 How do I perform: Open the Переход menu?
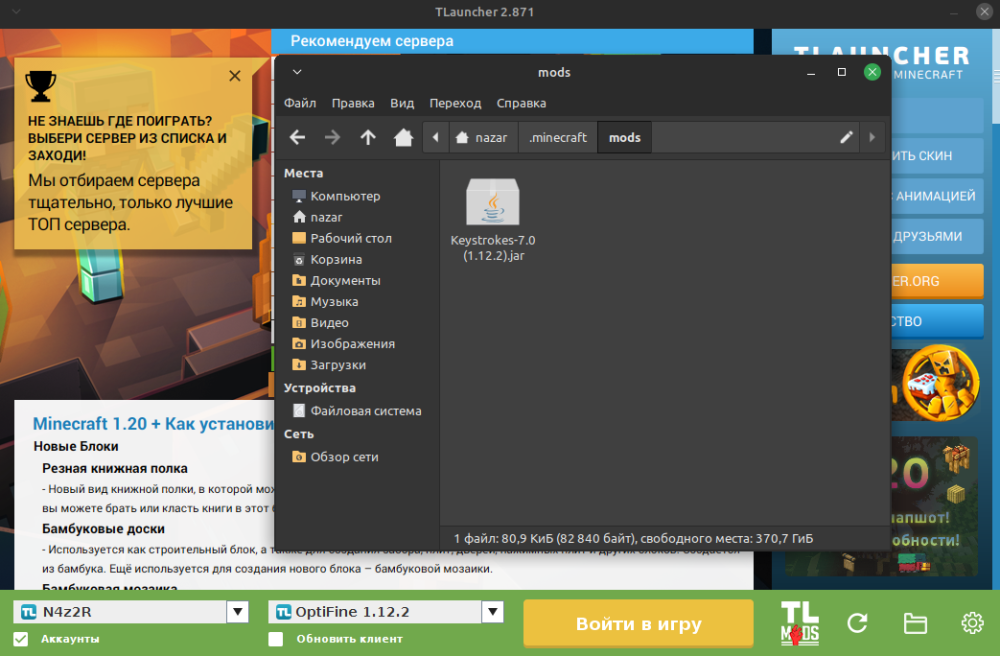[x=455, y=103]
